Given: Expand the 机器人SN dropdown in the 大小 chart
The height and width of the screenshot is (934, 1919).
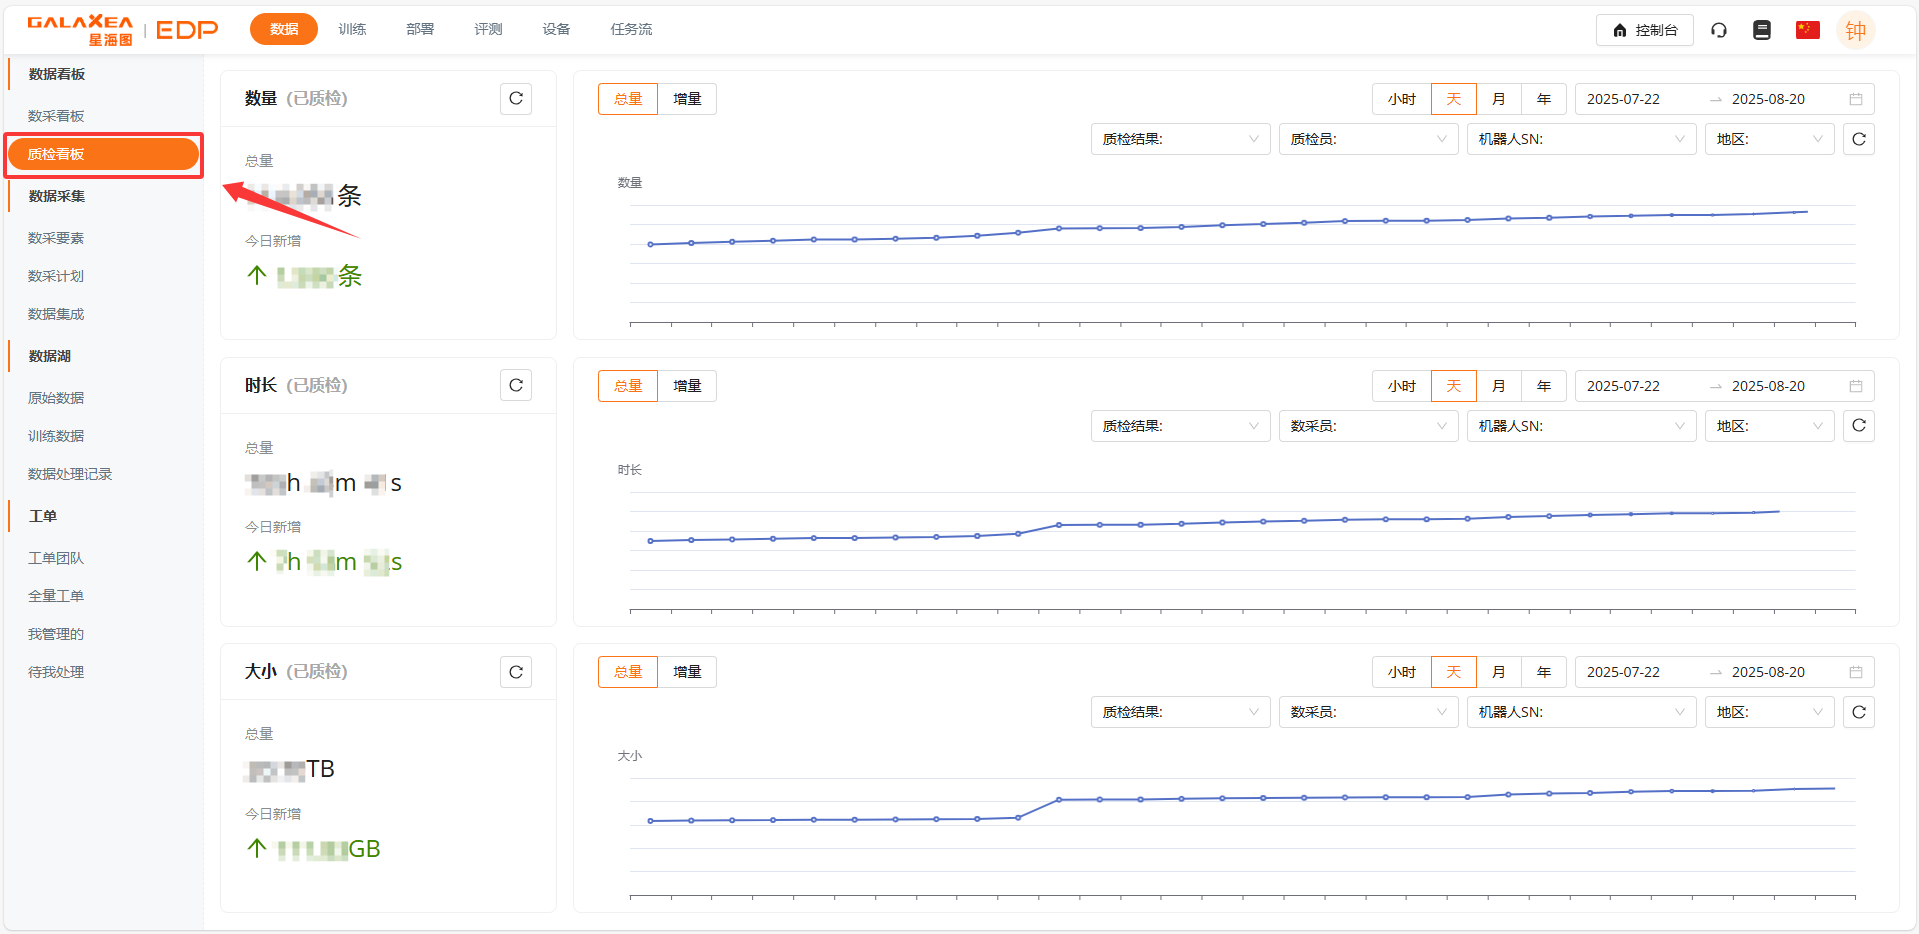Looking at the screenshot, I should [1580, 712].
